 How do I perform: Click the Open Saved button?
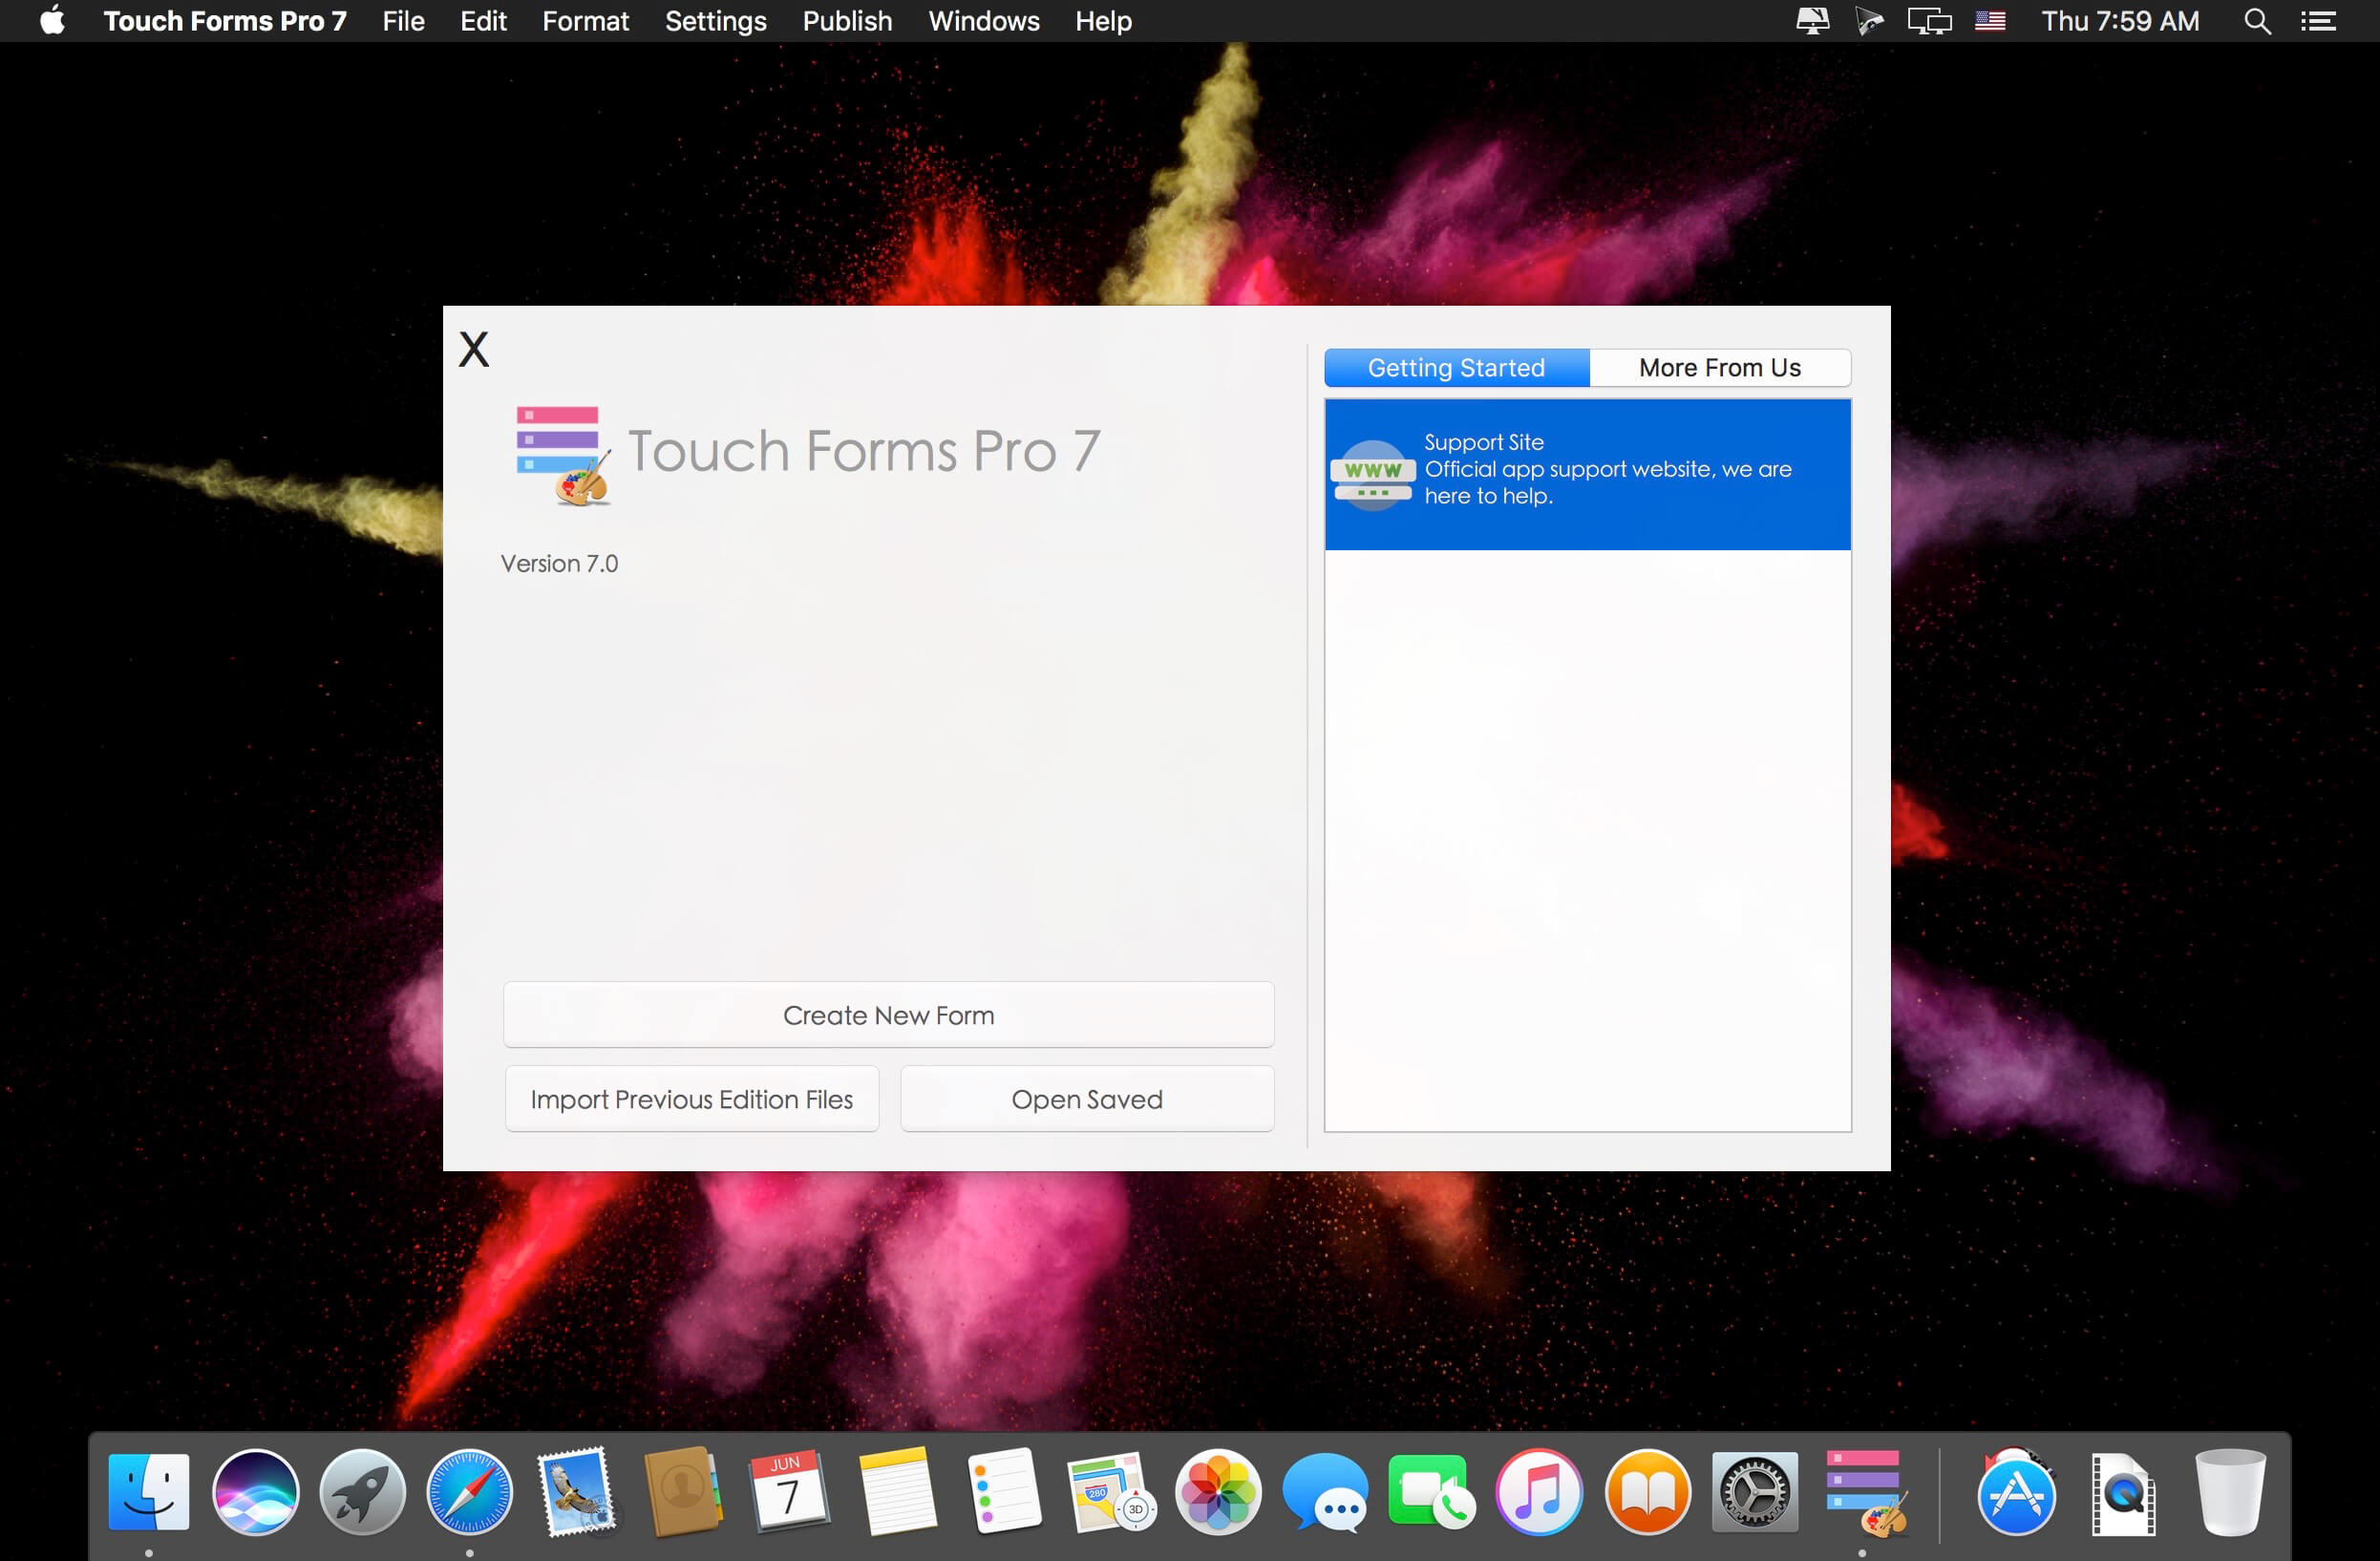1087,1098
